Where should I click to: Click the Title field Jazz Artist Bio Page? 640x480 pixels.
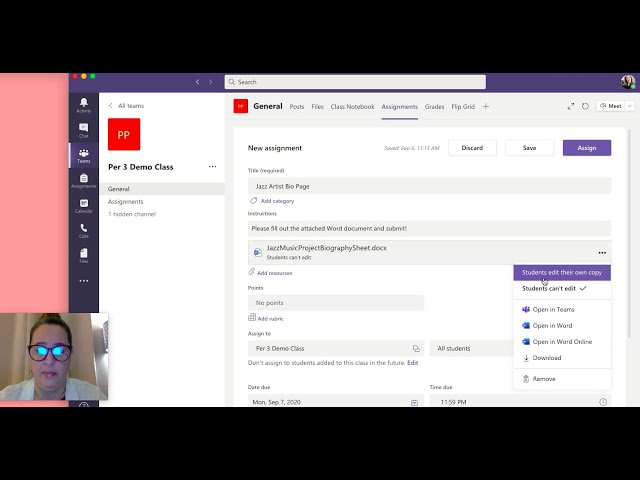429,186
